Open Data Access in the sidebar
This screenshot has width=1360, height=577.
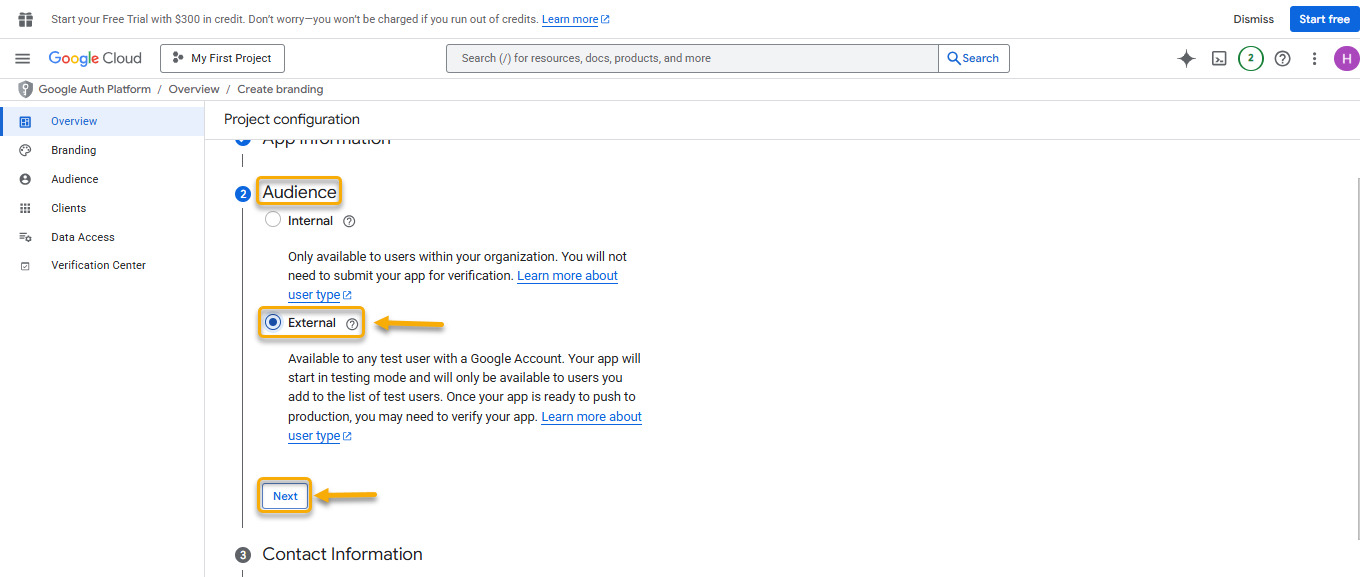coord(83,237)
